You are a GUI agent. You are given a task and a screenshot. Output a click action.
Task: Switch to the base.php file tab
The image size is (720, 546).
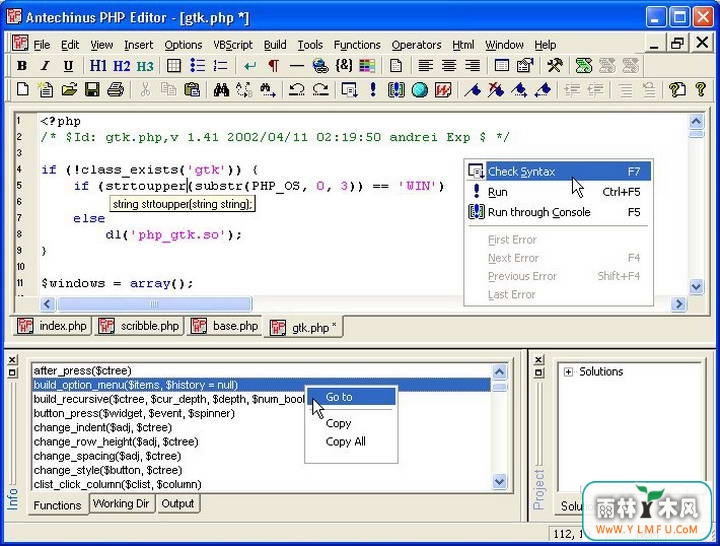[x=225, y=326]
